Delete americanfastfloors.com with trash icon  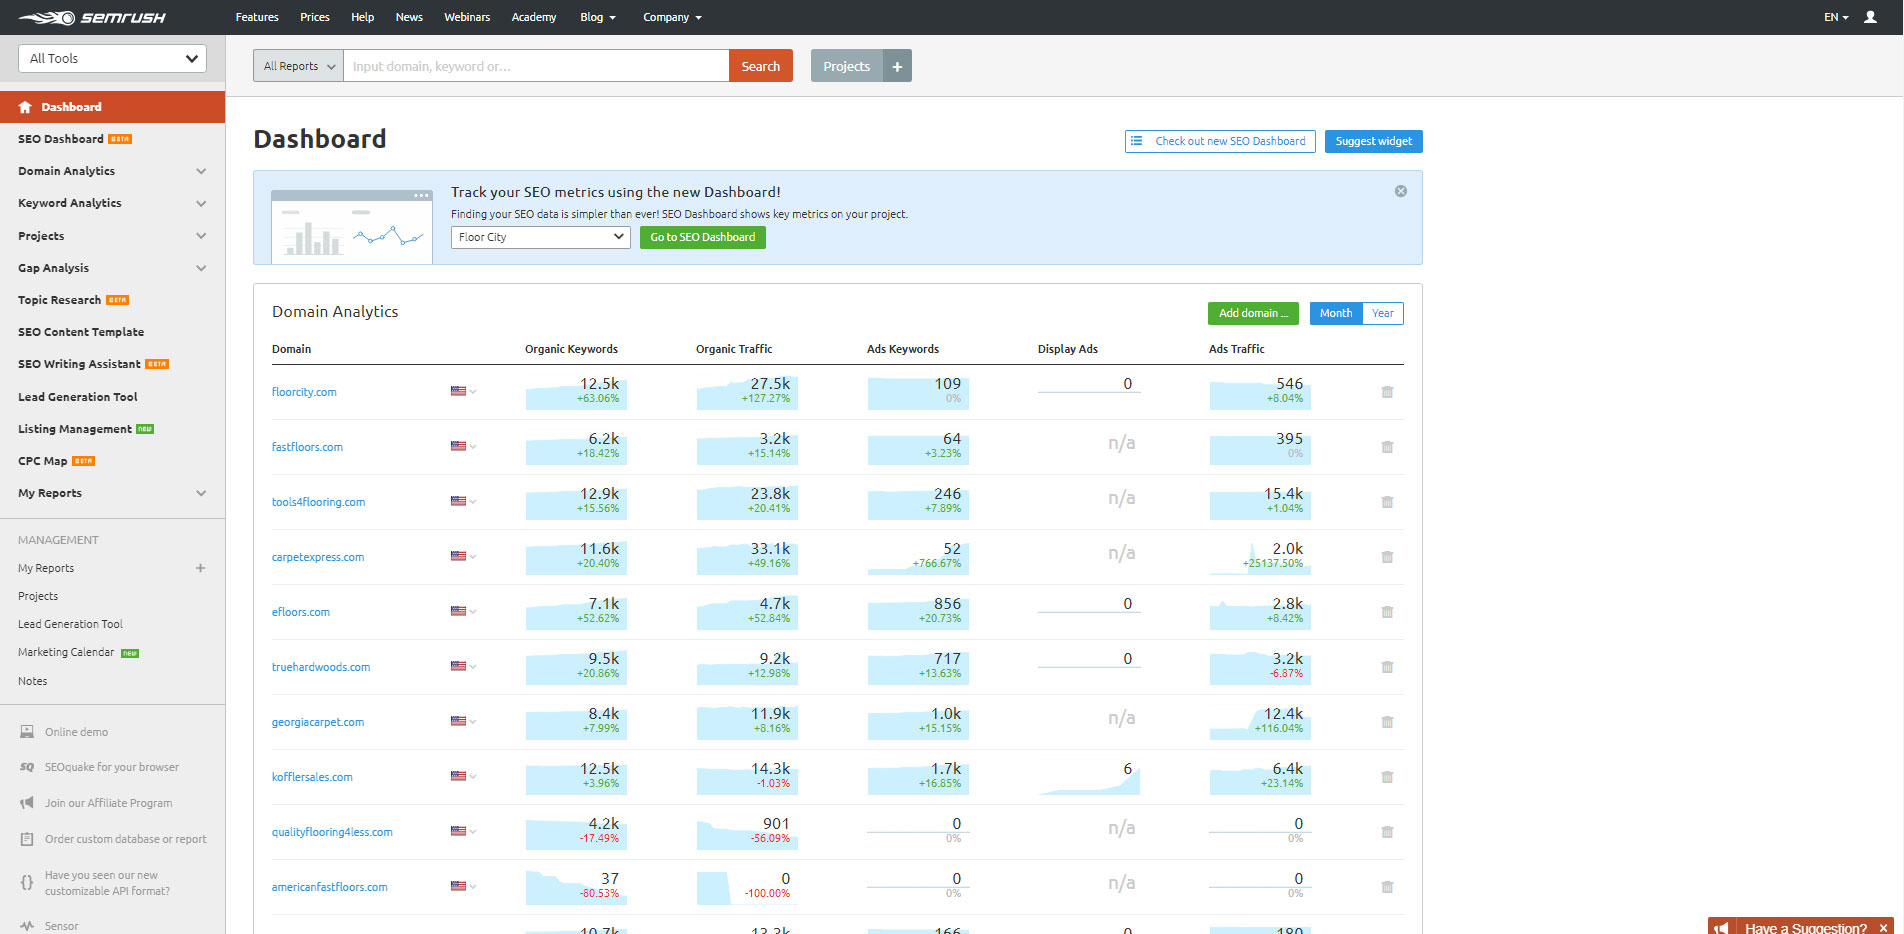pyautogui.click(x=1387, y=887)
